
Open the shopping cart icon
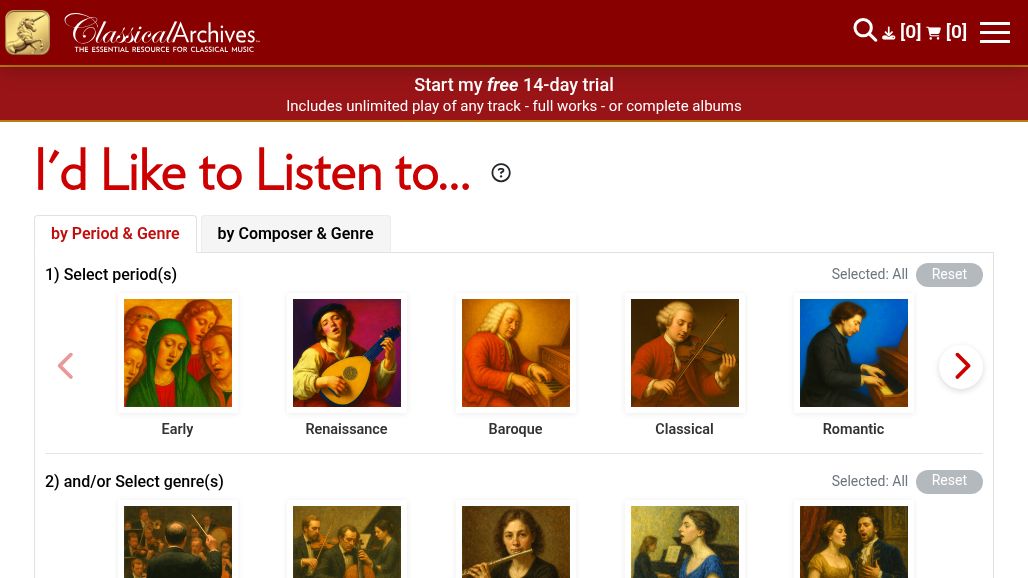pos(934,33)
